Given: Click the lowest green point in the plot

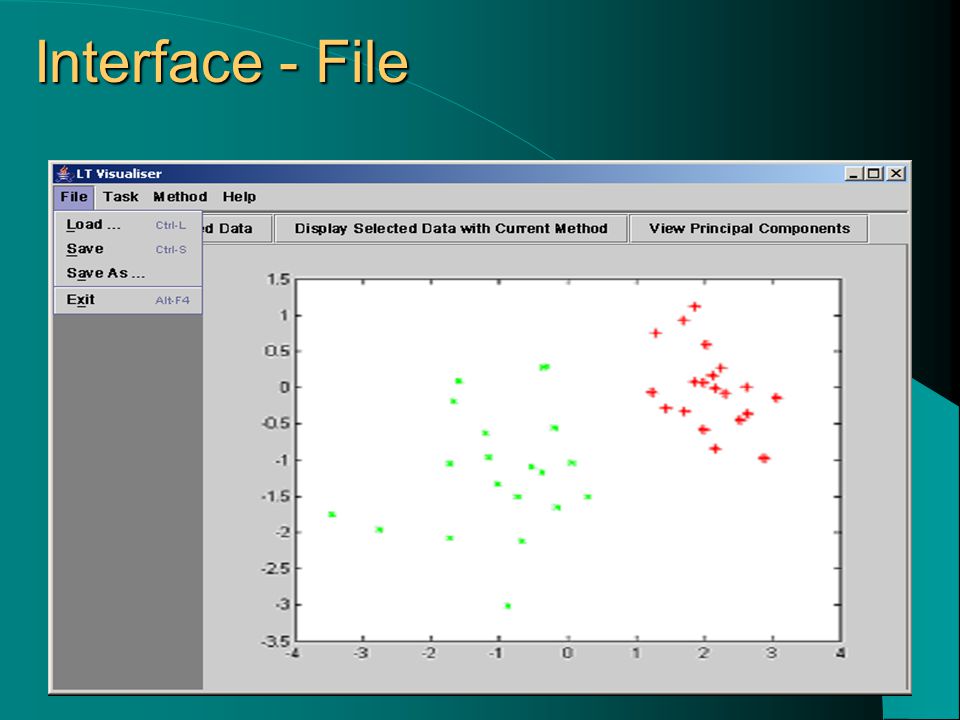Looking at the screenshot, I should tap(508, 606).
